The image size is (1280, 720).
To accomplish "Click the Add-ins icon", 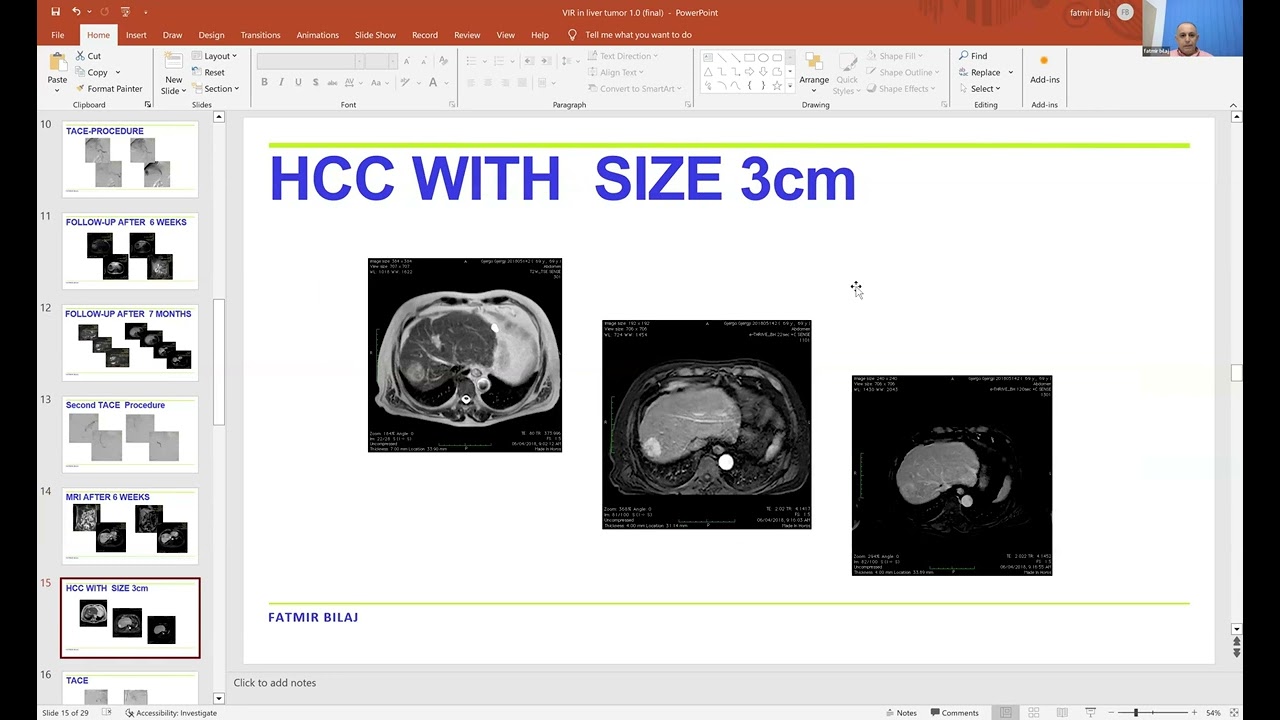I will click(1044, 62).
